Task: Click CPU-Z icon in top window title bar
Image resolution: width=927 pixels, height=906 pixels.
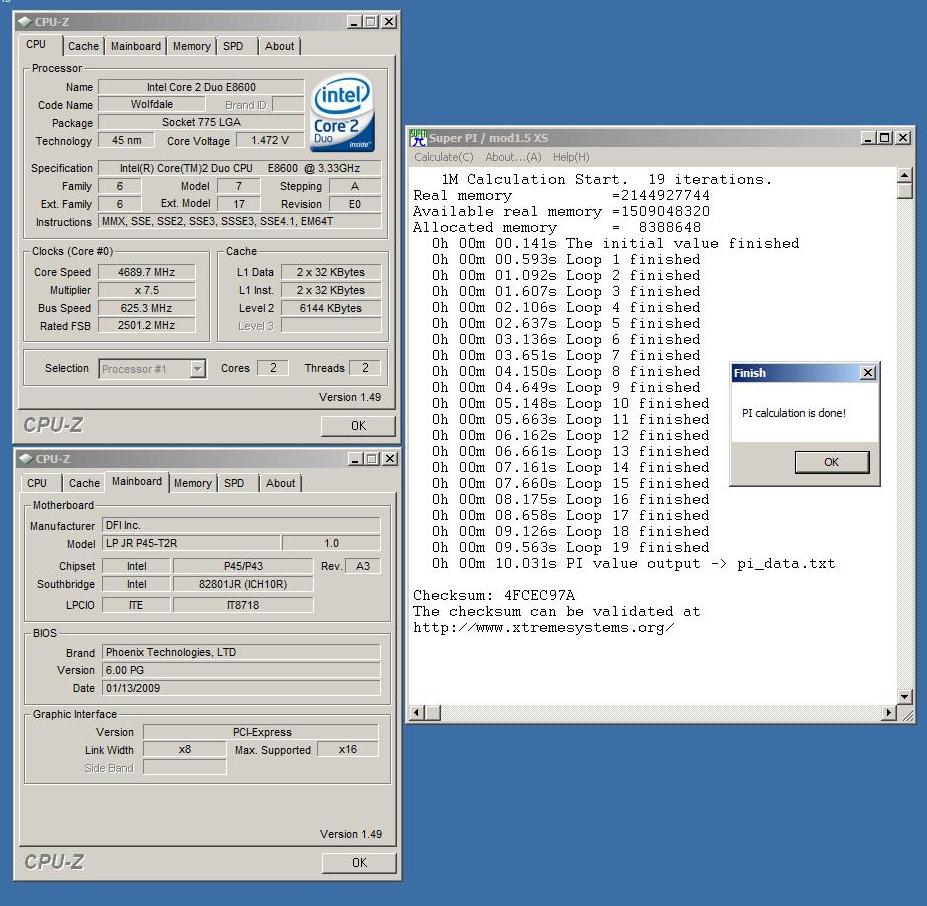Action: click(x=24, y=22)
